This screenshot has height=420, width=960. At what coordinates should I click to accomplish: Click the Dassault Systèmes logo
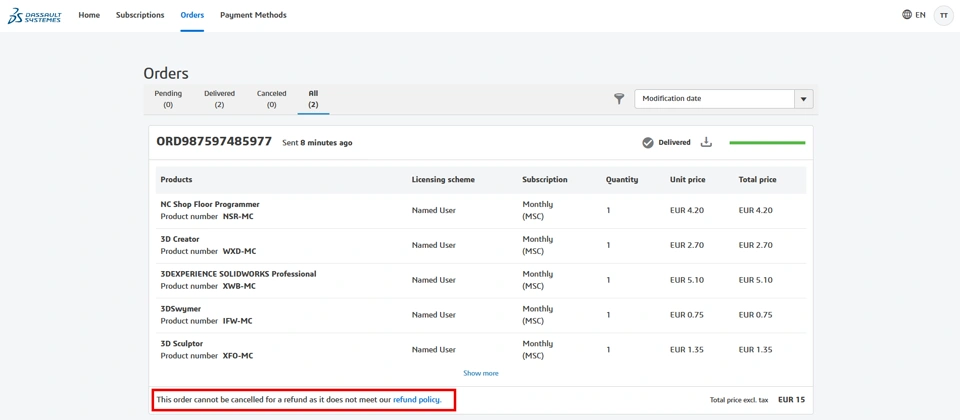pos(34,15)
